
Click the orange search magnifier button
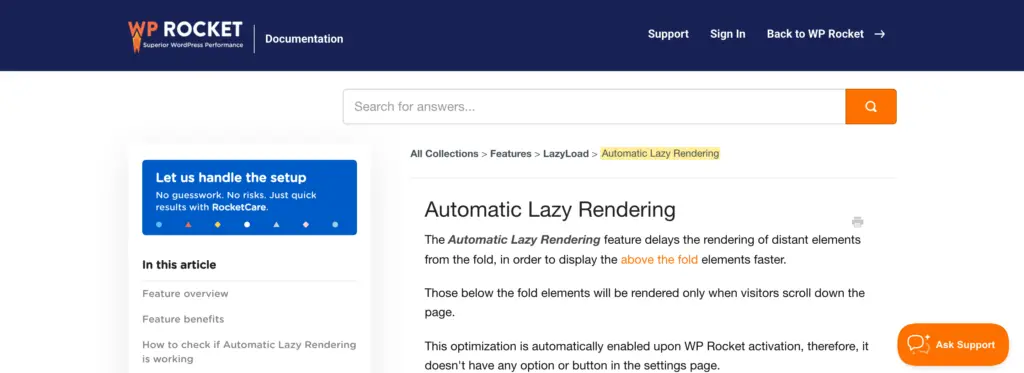click(871, 106)
